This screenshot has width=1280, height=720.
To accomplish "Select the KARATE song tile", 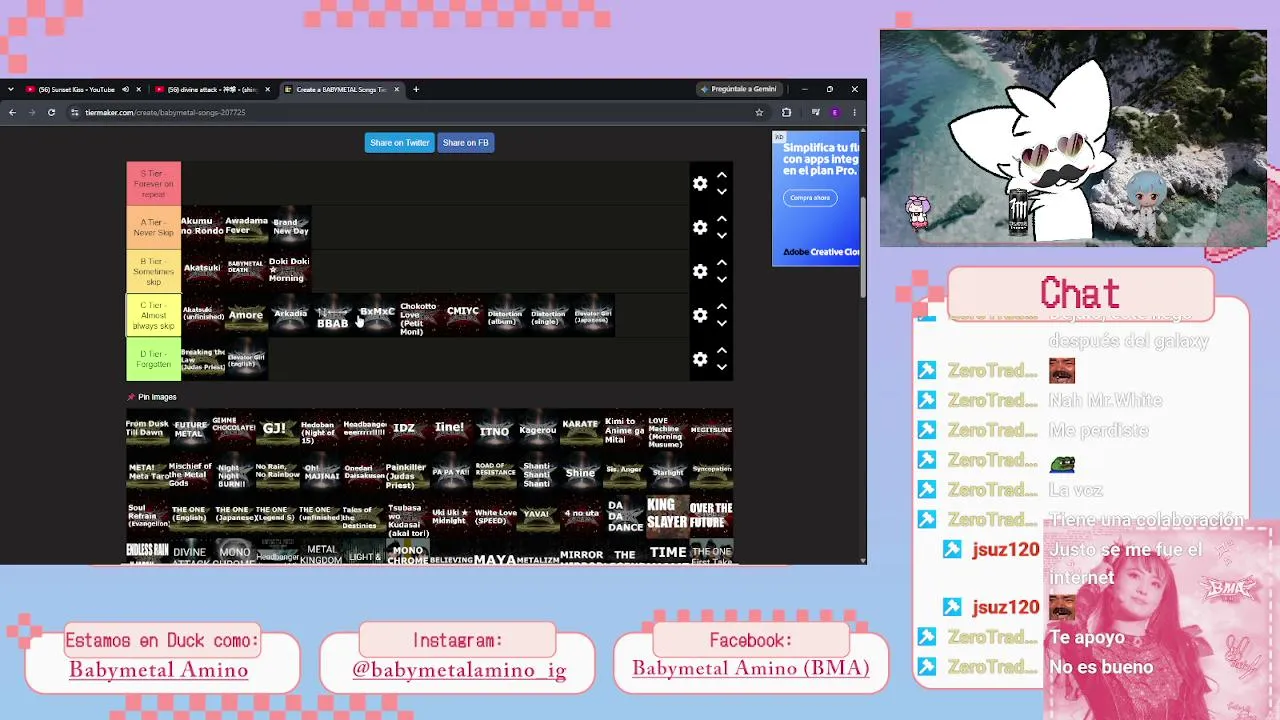I will 580,429.
